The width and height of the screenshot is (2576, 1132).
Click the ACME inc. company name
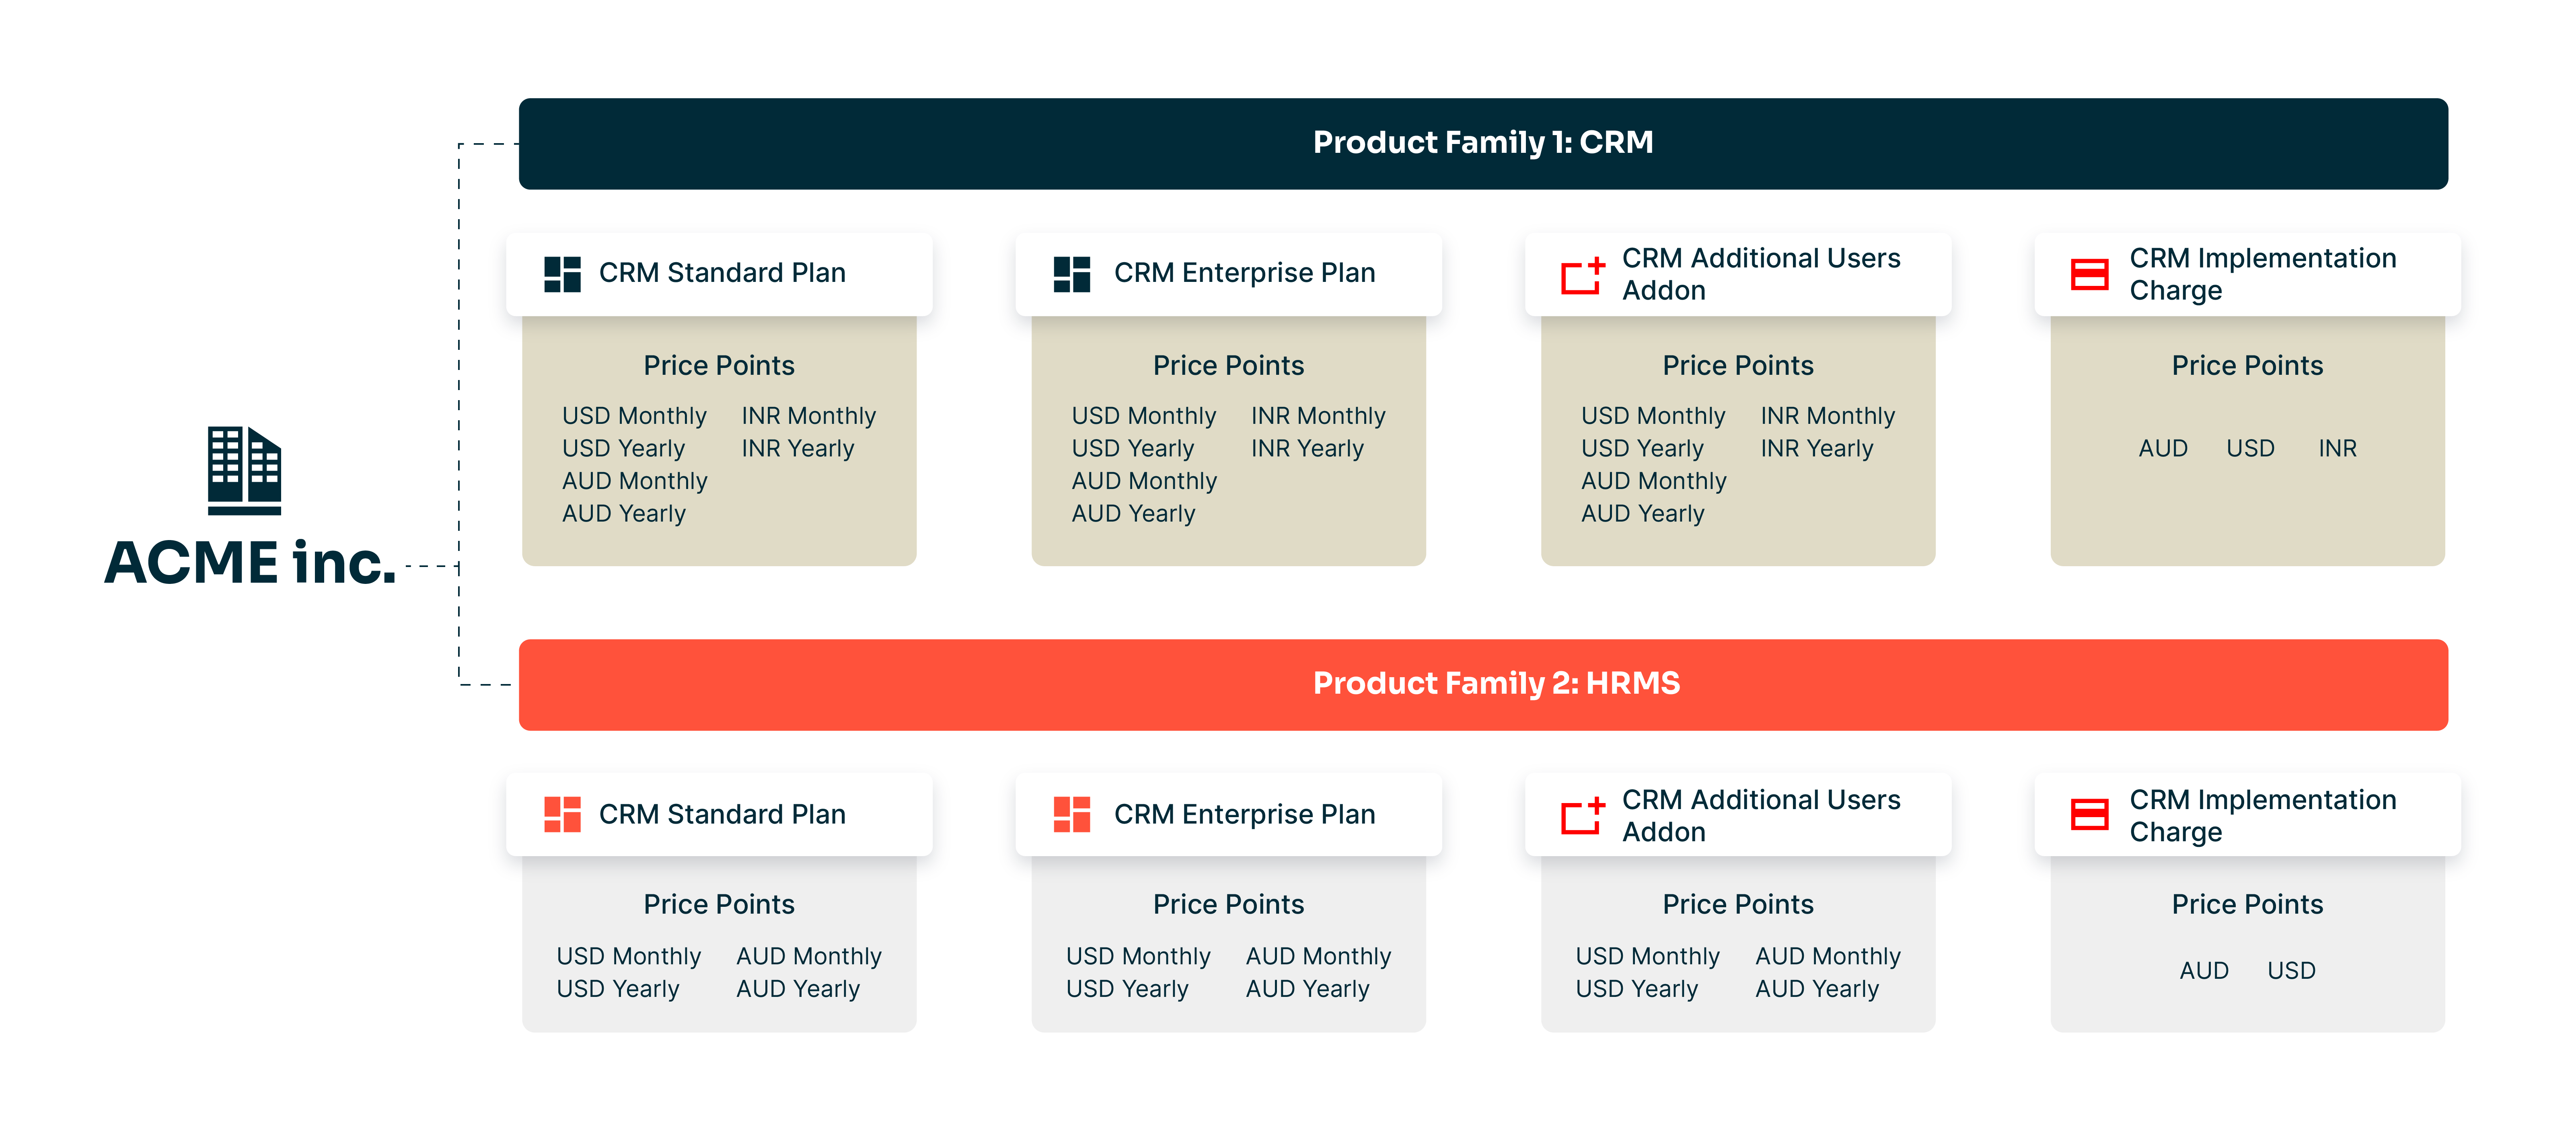[x=250, y=562]
